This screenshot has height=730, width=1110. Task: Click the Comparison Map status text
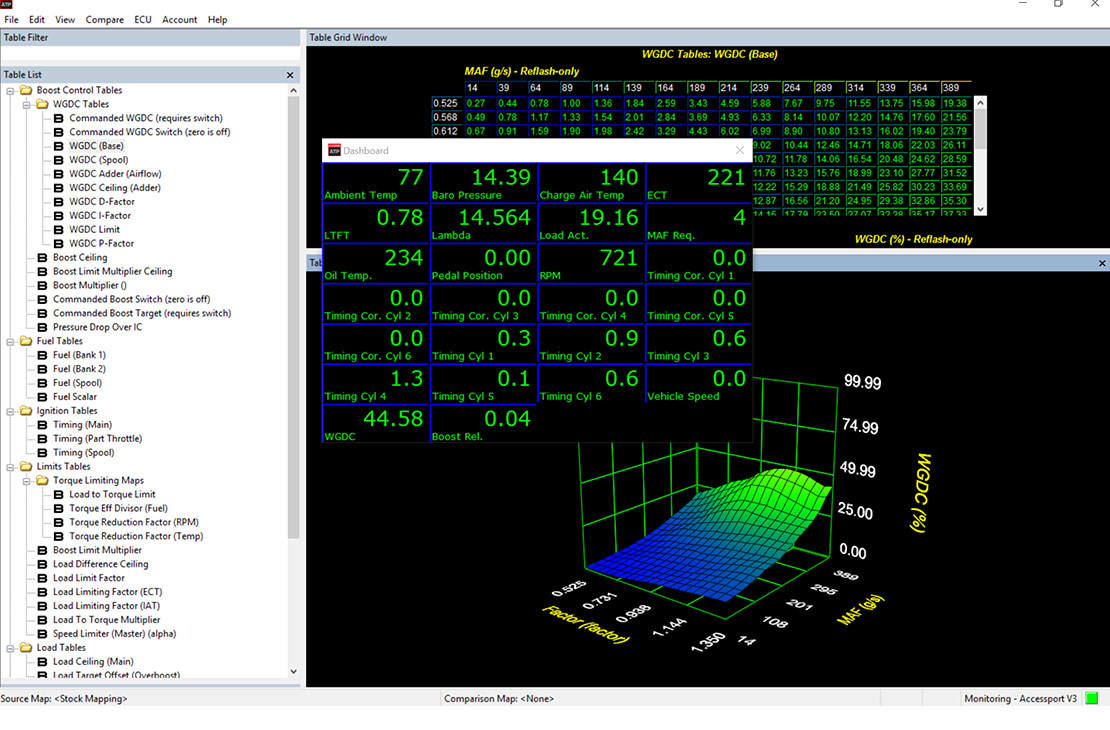point(499,698)
